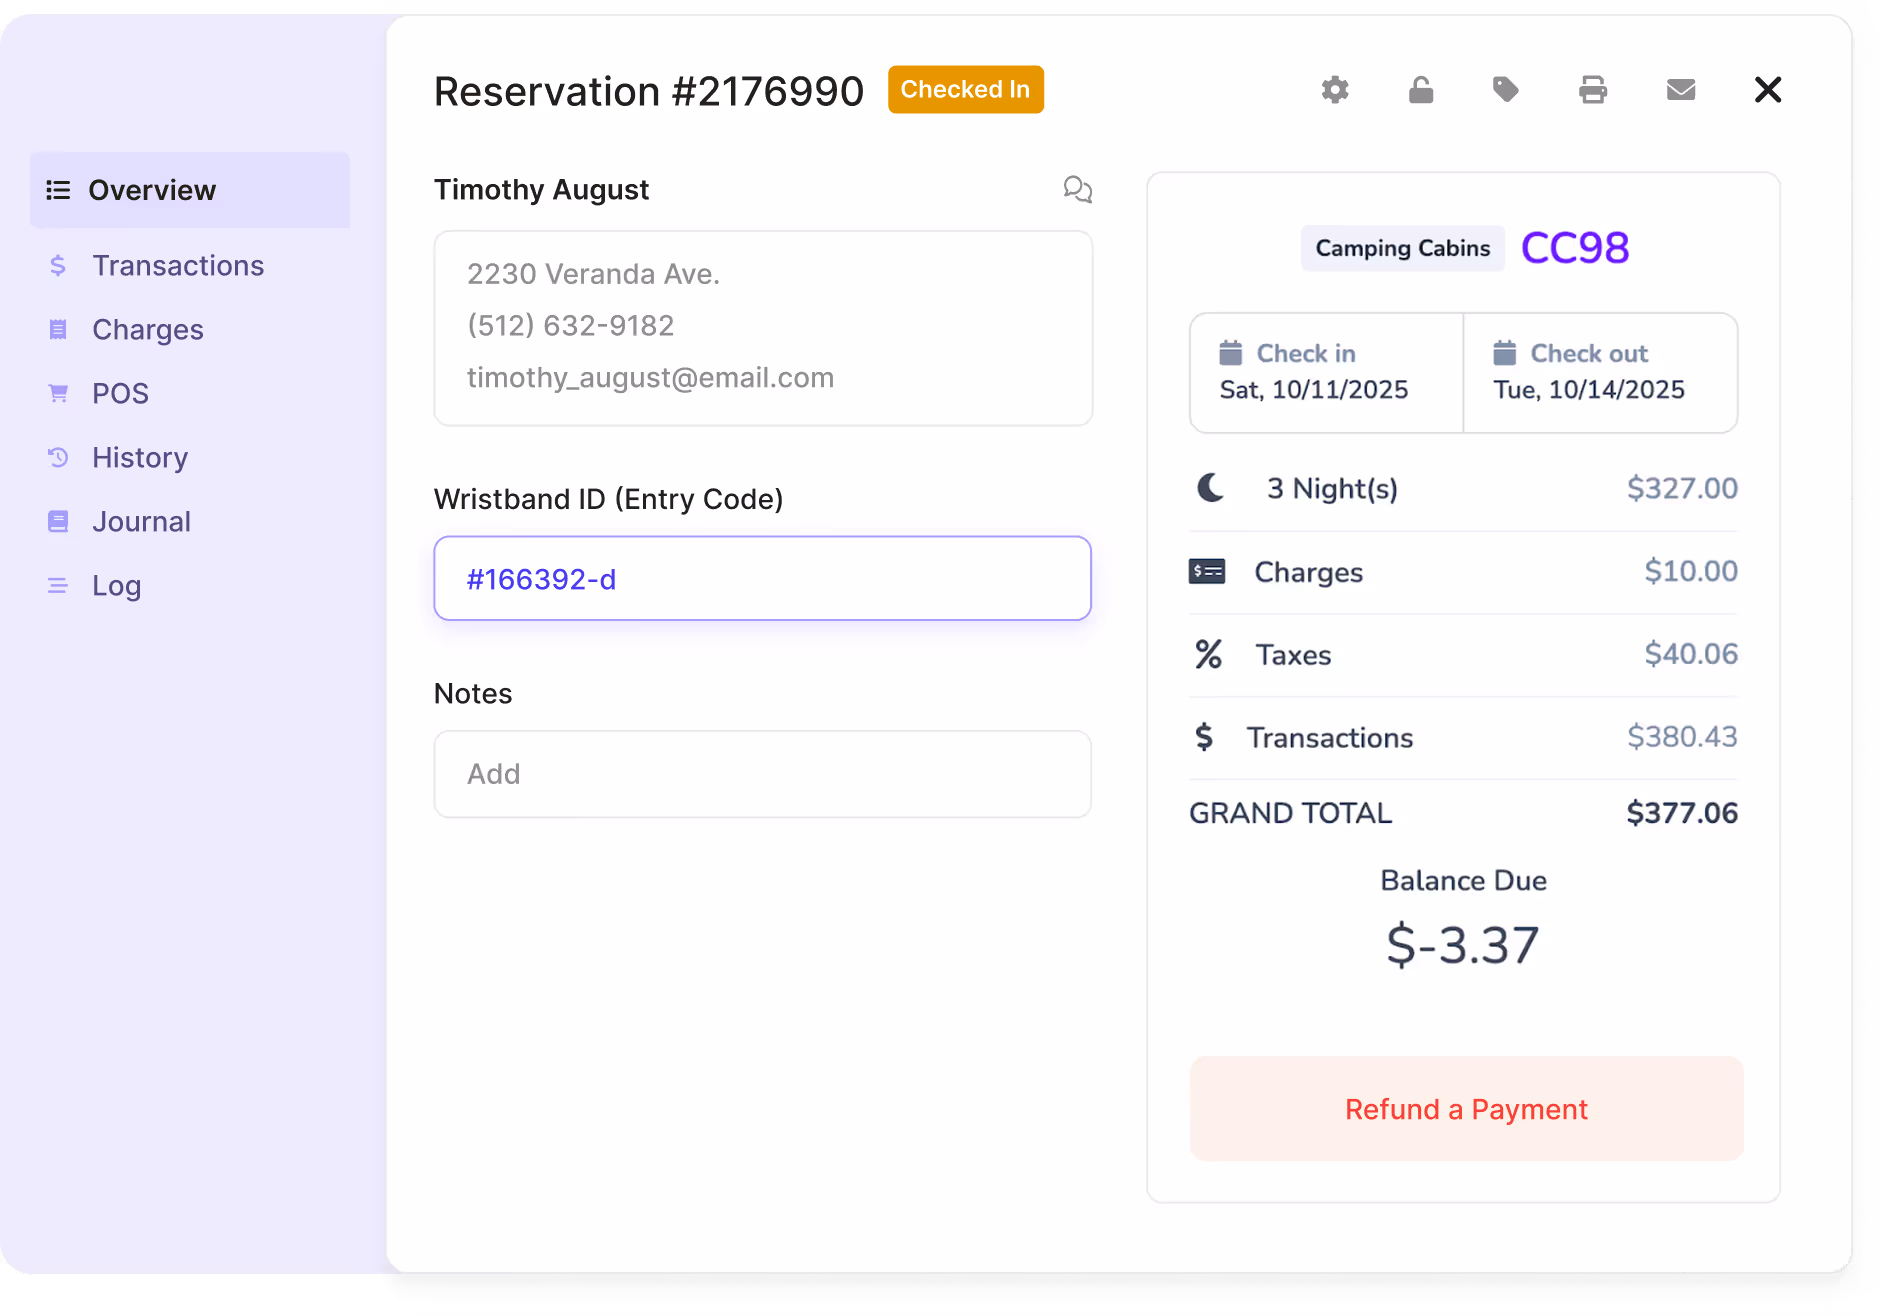This screenshot has height=1316, width=1881.
Task: Print the reservation using the printer icon
Action: 1592,90
